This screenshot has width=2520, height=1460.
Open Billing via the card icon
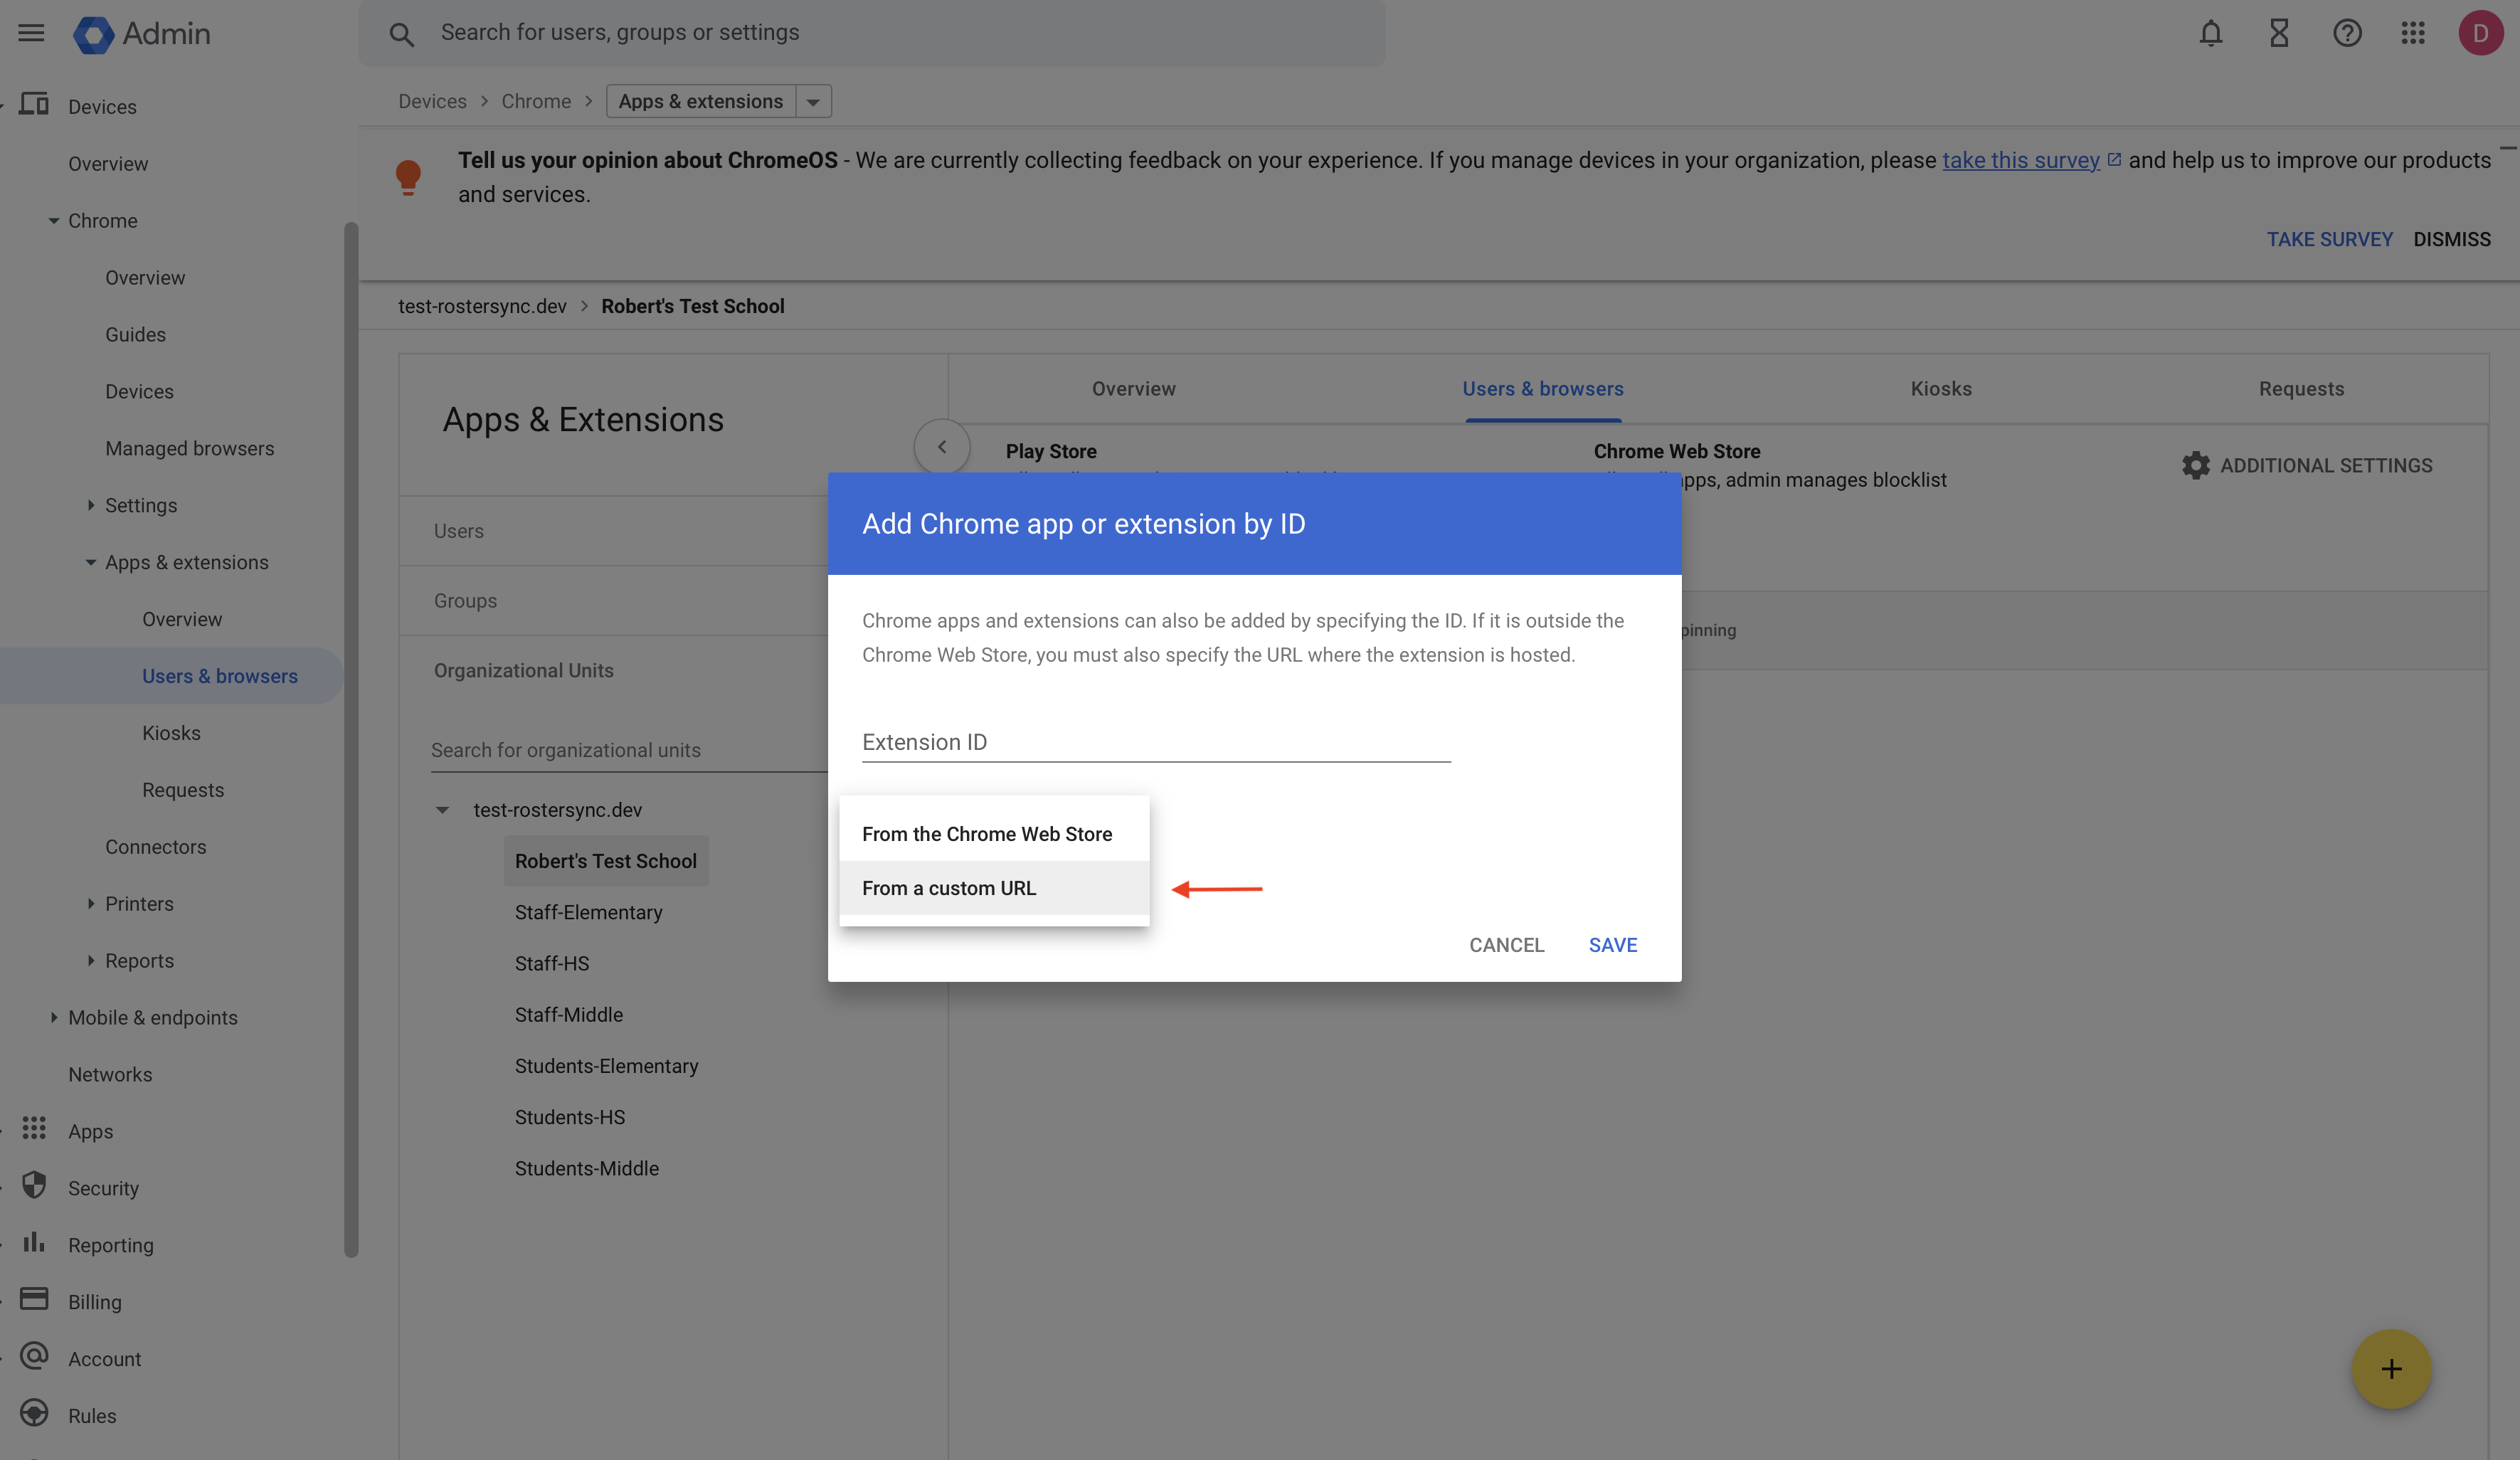click(35, 1301)
